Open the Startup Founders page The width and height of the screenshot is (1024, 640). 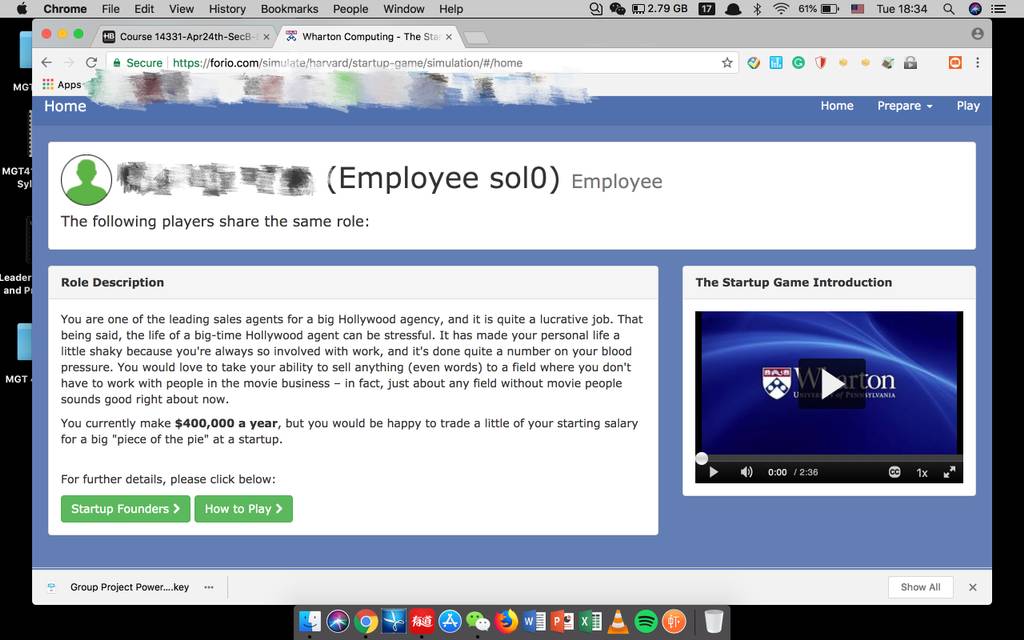[125, 509]
